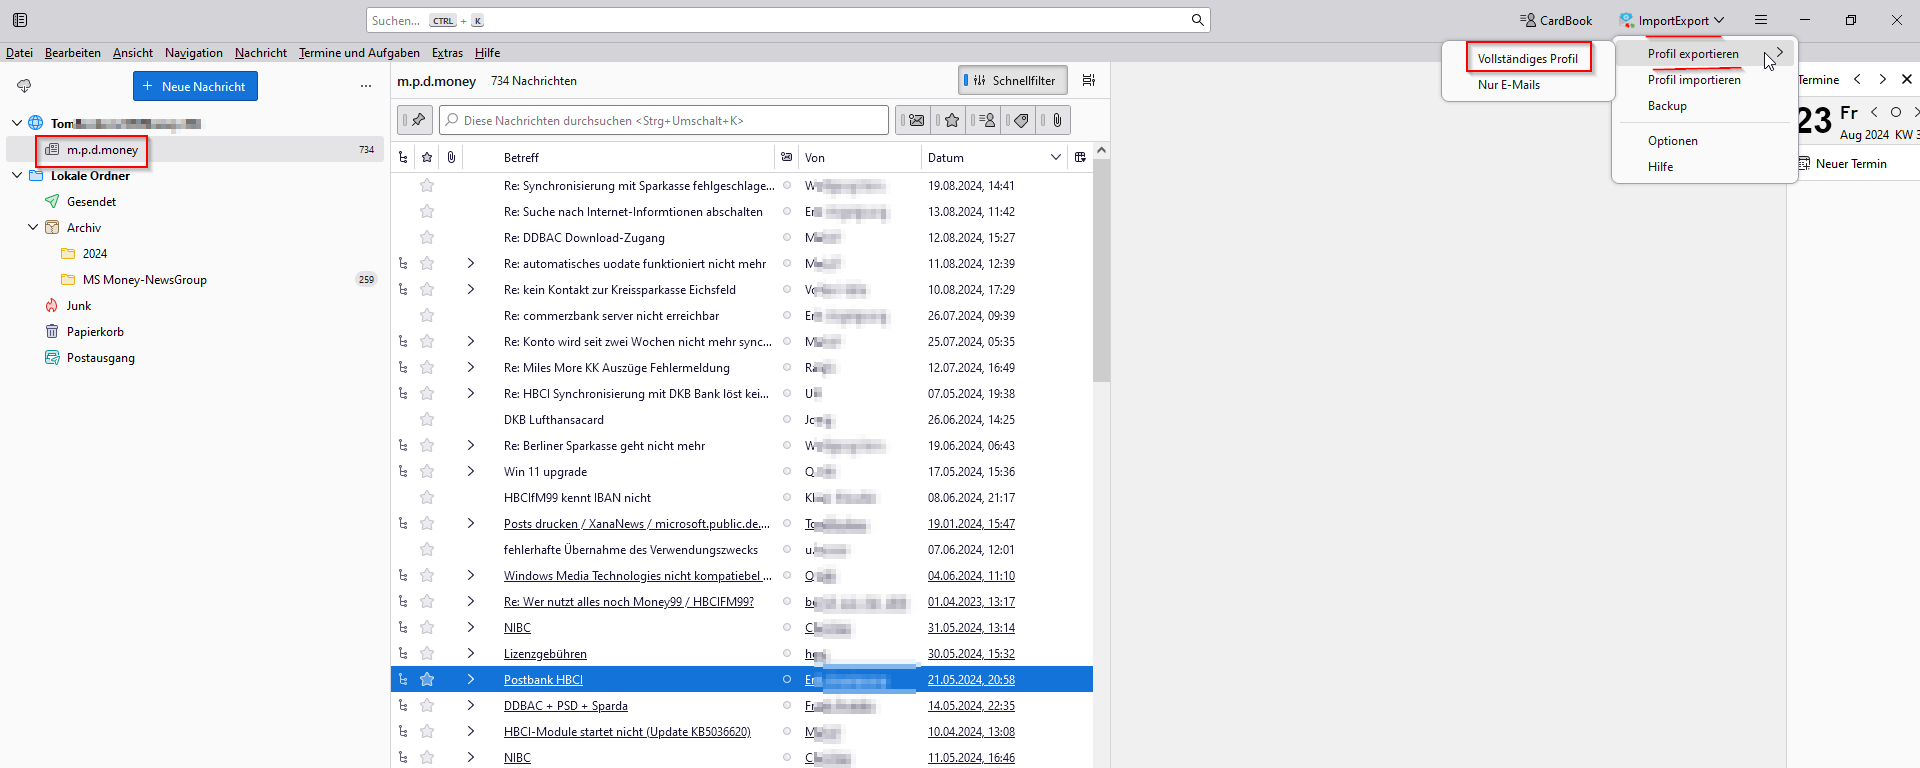
Task: Open CardBook address book
Action: (1556, 20)
